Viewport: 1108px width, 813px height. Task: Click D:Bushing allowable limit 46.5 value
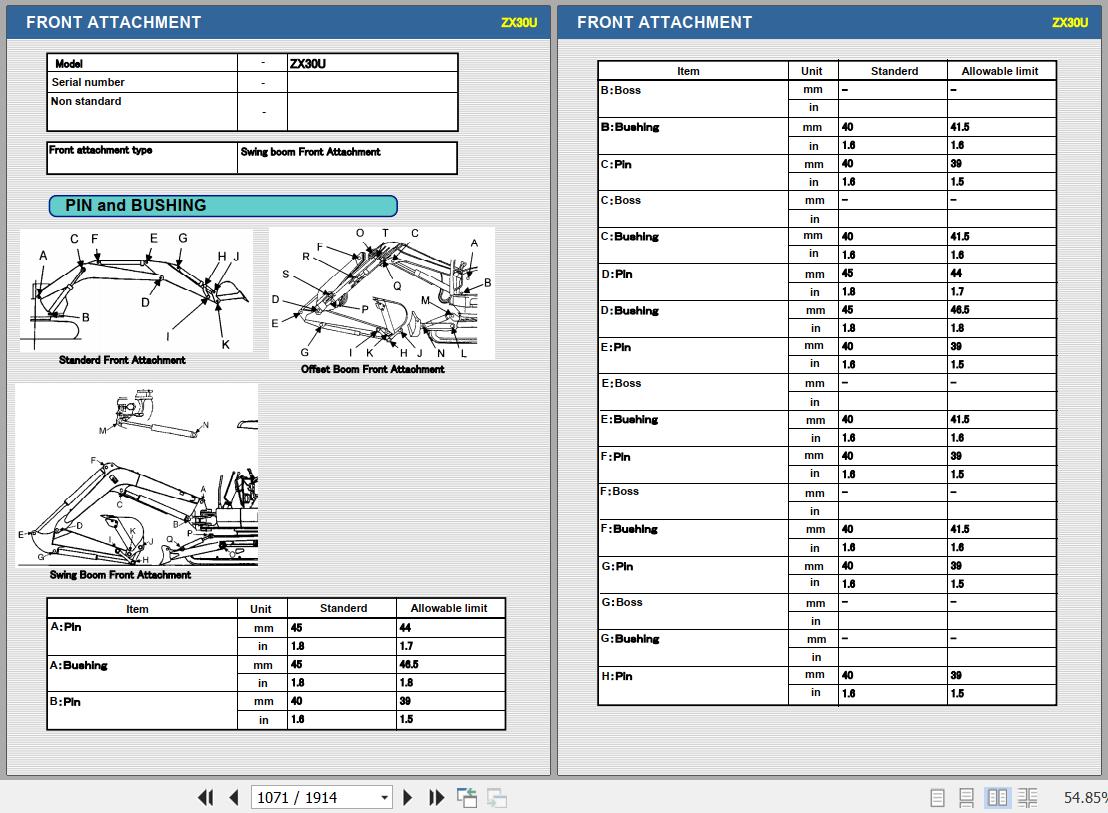point(960,310)
